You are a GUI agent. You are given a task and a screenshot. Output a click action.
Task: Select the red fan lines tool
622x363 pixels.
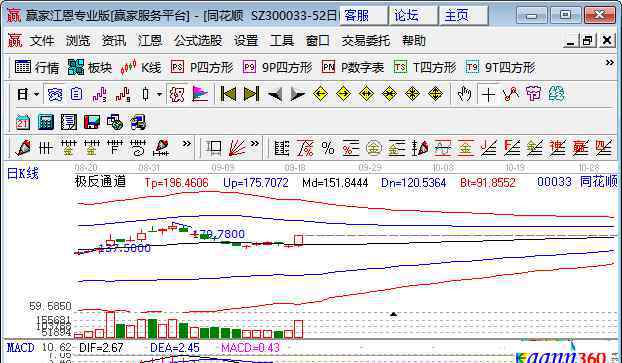pyautogui.click(x=237, y=148)
